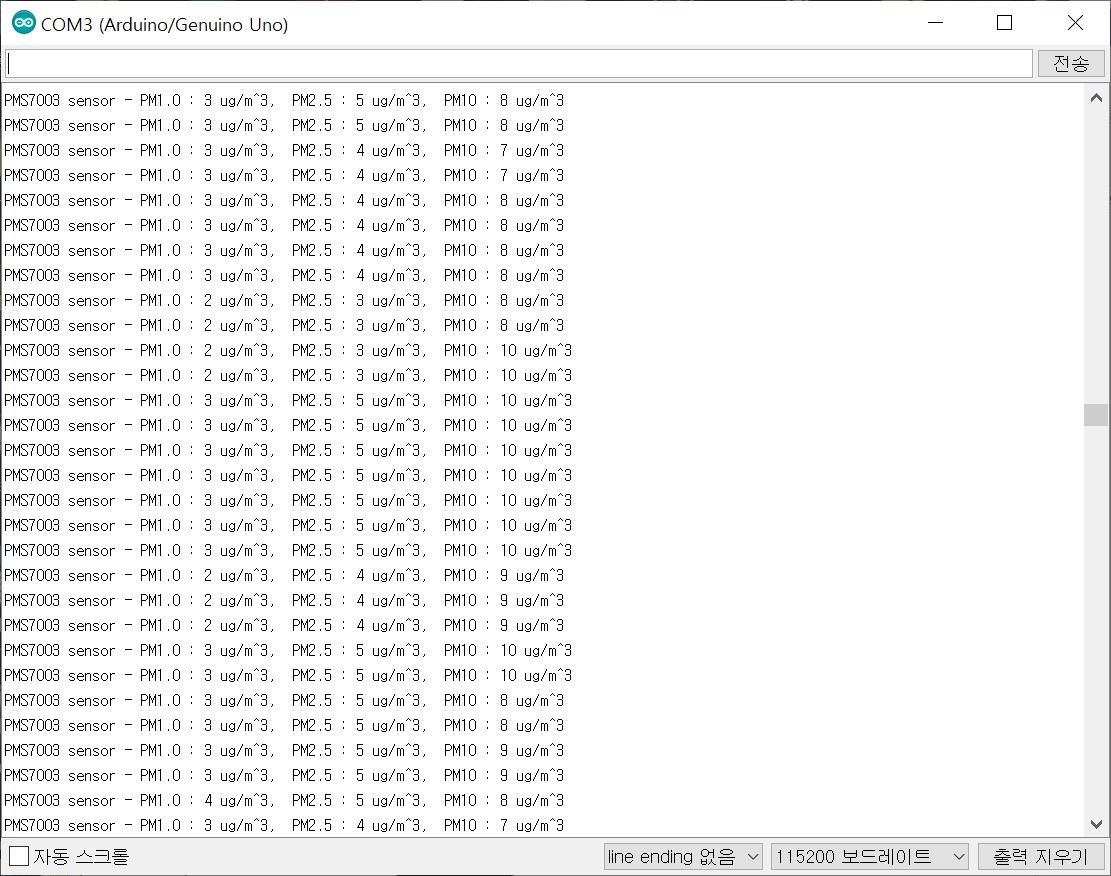Screen dimensions: 1111x876
Task: Click the Arduino logo in title bar
Action: tap(23, 23)
